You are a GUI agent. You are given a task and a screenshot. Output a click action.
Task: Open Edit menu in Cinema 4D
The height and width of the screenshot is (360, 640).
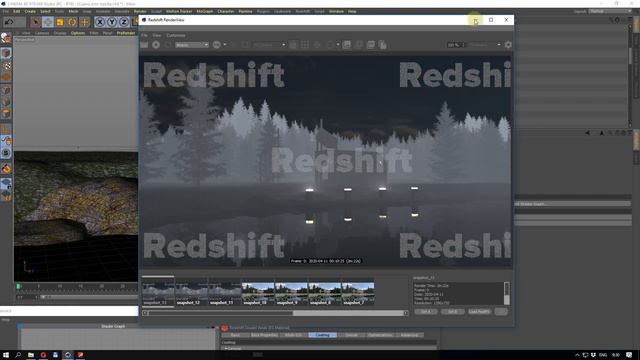tap(17, 11)
